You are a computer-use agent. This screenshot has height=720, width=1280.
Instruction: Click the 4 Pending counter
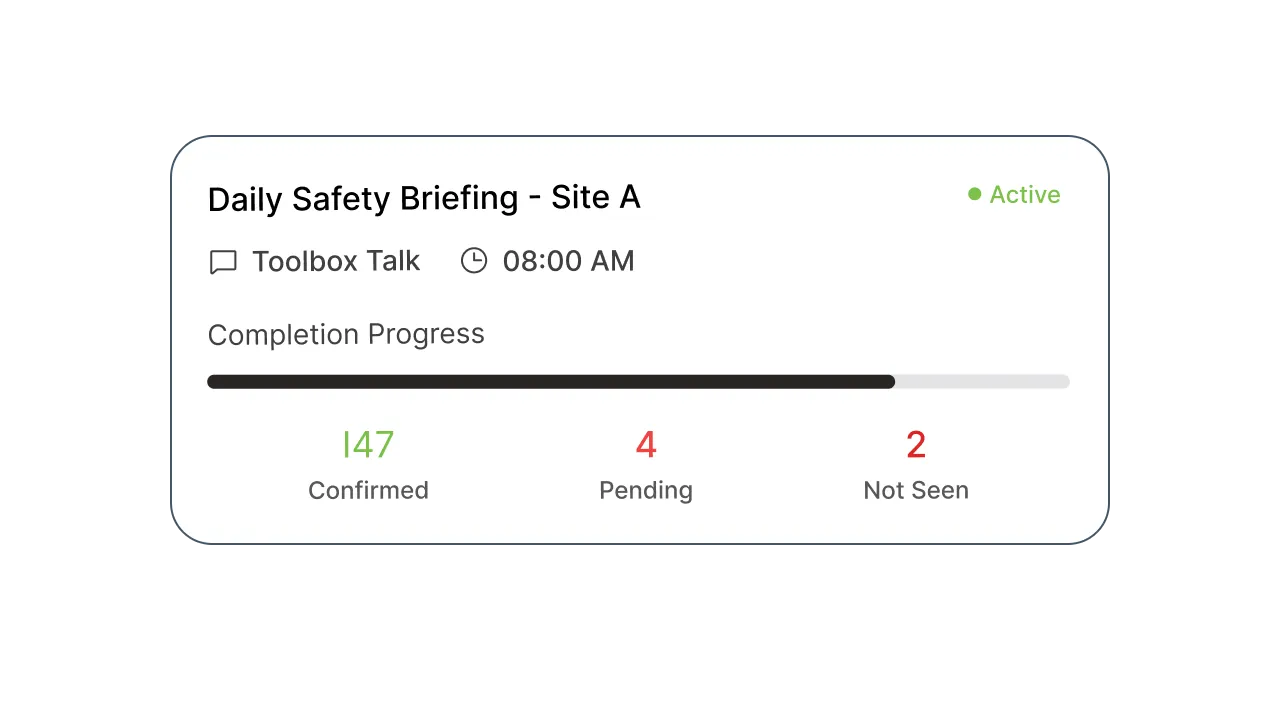point(645,444)
